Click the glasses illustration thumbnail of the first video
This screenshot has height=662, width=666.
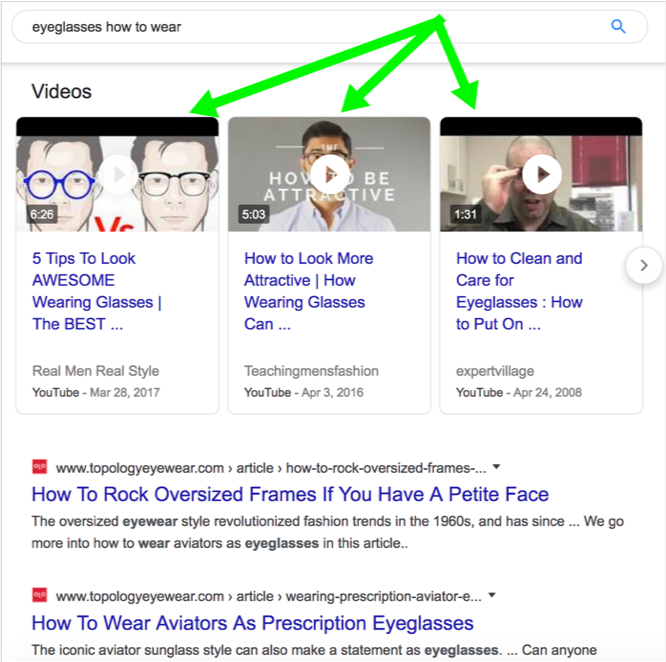click(x=117, y=175)
